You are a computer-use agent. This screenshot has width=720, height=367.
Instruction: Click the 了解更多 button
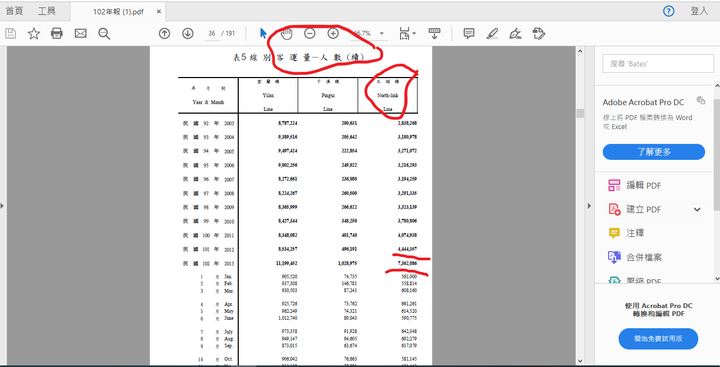point(653,152)
